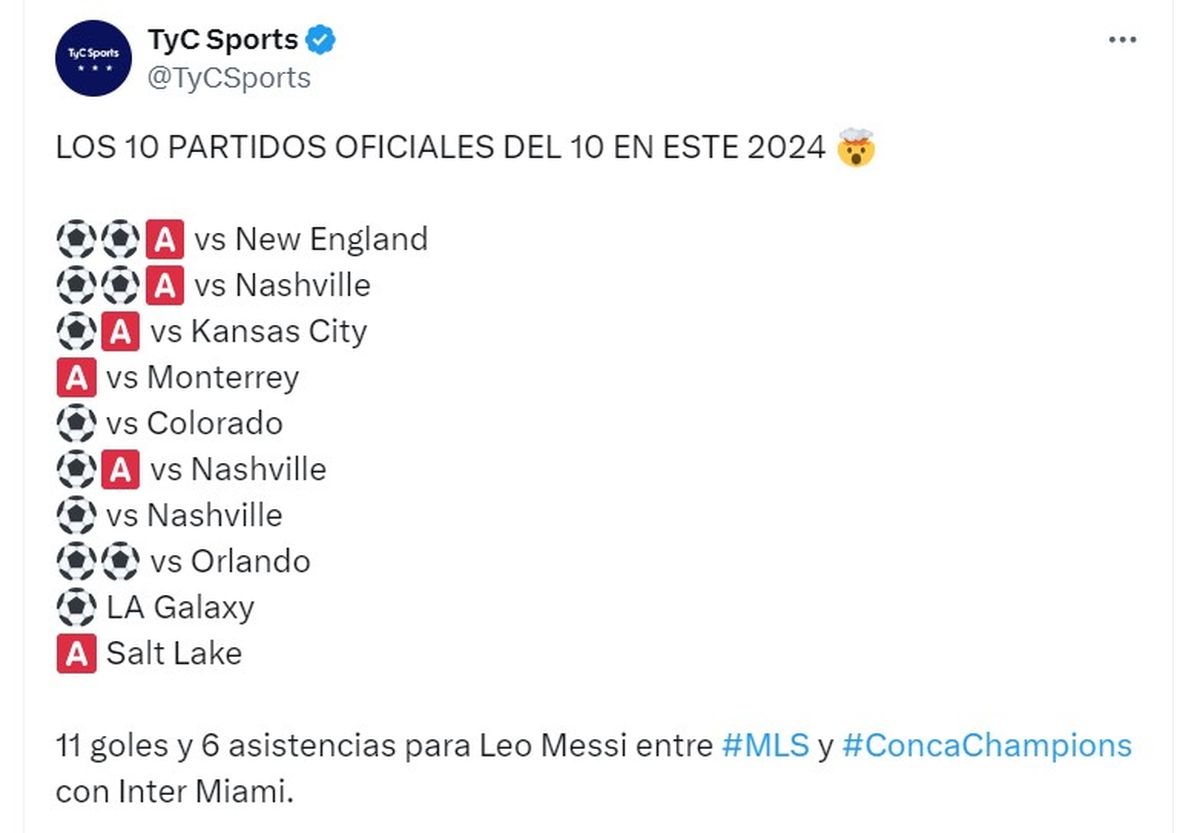Viewport: 1200px width, 833px height.
Task: Click the tweet headline about 10 partidos oficiales
Action: click(440, 149)
